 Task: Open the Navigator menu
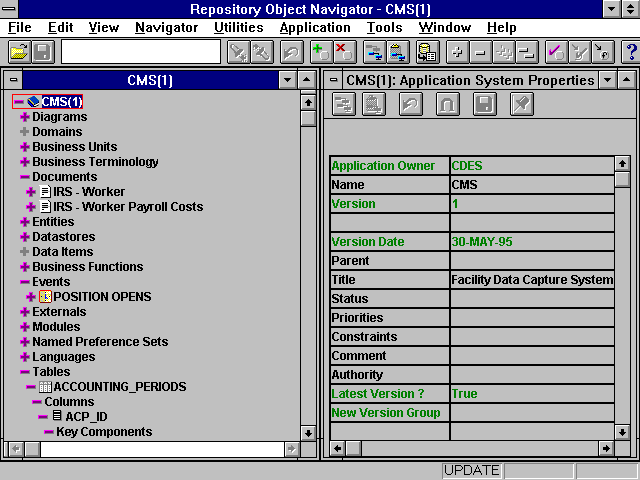pyautogui.click(x=166, y=27)
